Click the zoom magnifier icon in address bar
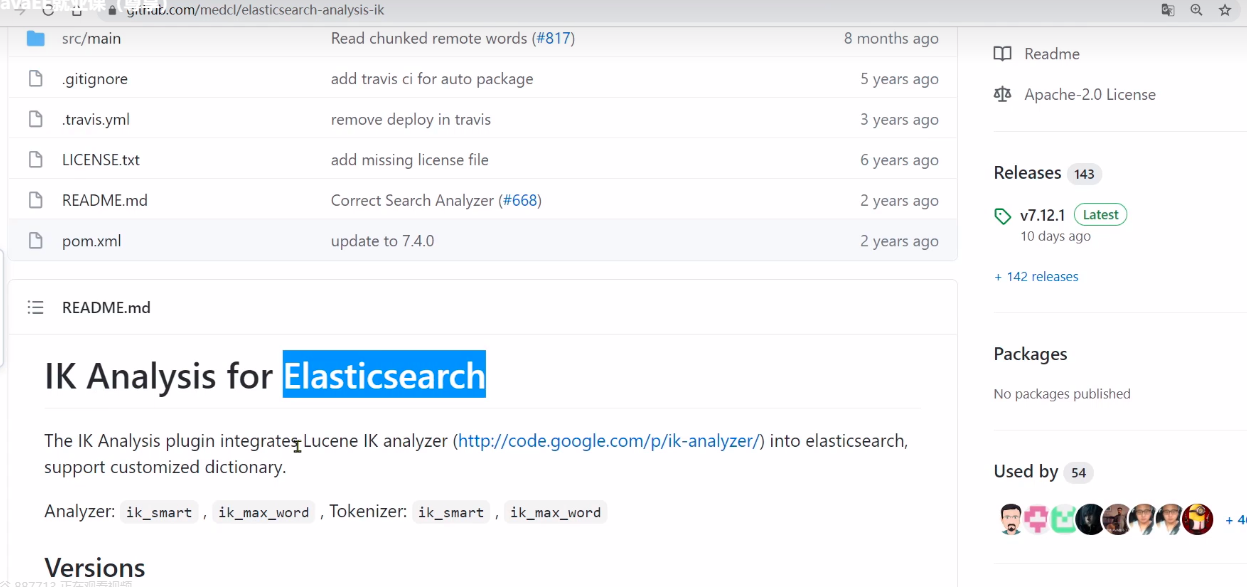 point(1196,10)
